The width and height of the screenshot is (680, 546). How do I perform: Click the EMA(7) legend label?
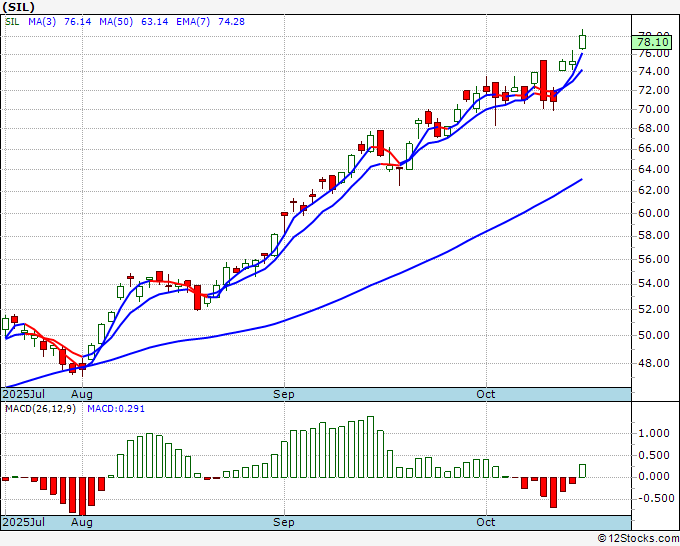[x=193, y=22]
